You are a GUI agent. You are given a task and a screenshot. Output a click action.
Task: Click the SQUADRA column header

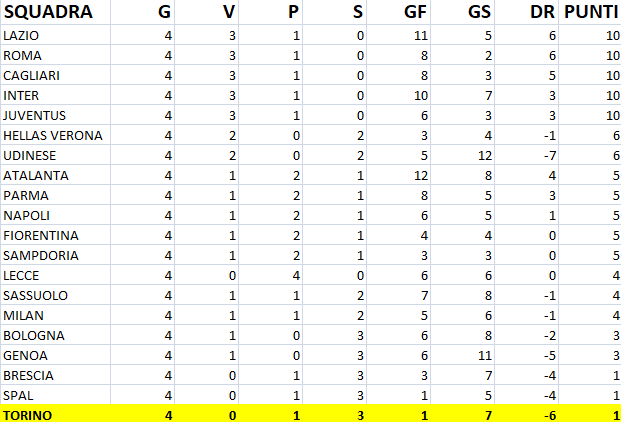tap(47, 13)
